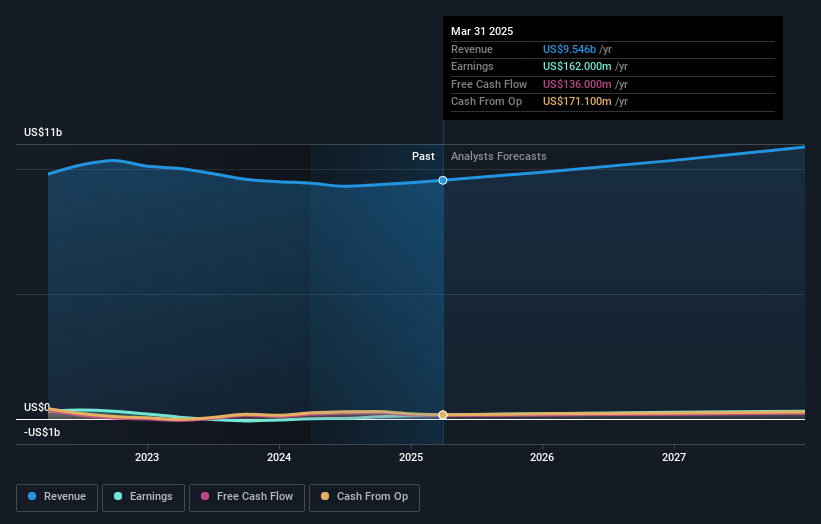Toggle the Revenue legend button

(x=57, y=497)
